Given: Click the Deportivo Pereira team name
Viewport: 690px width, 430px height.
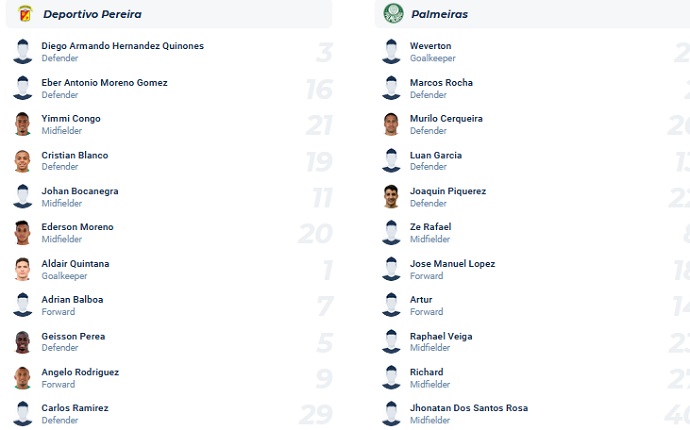Looking at the screenshot, I should tap(92, 14).
